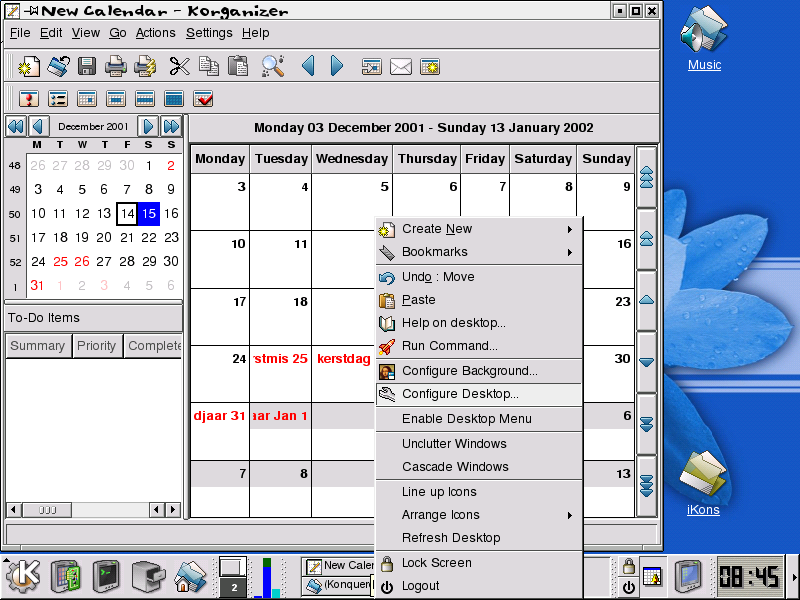Switch to the Day view icon

[87, 98]
